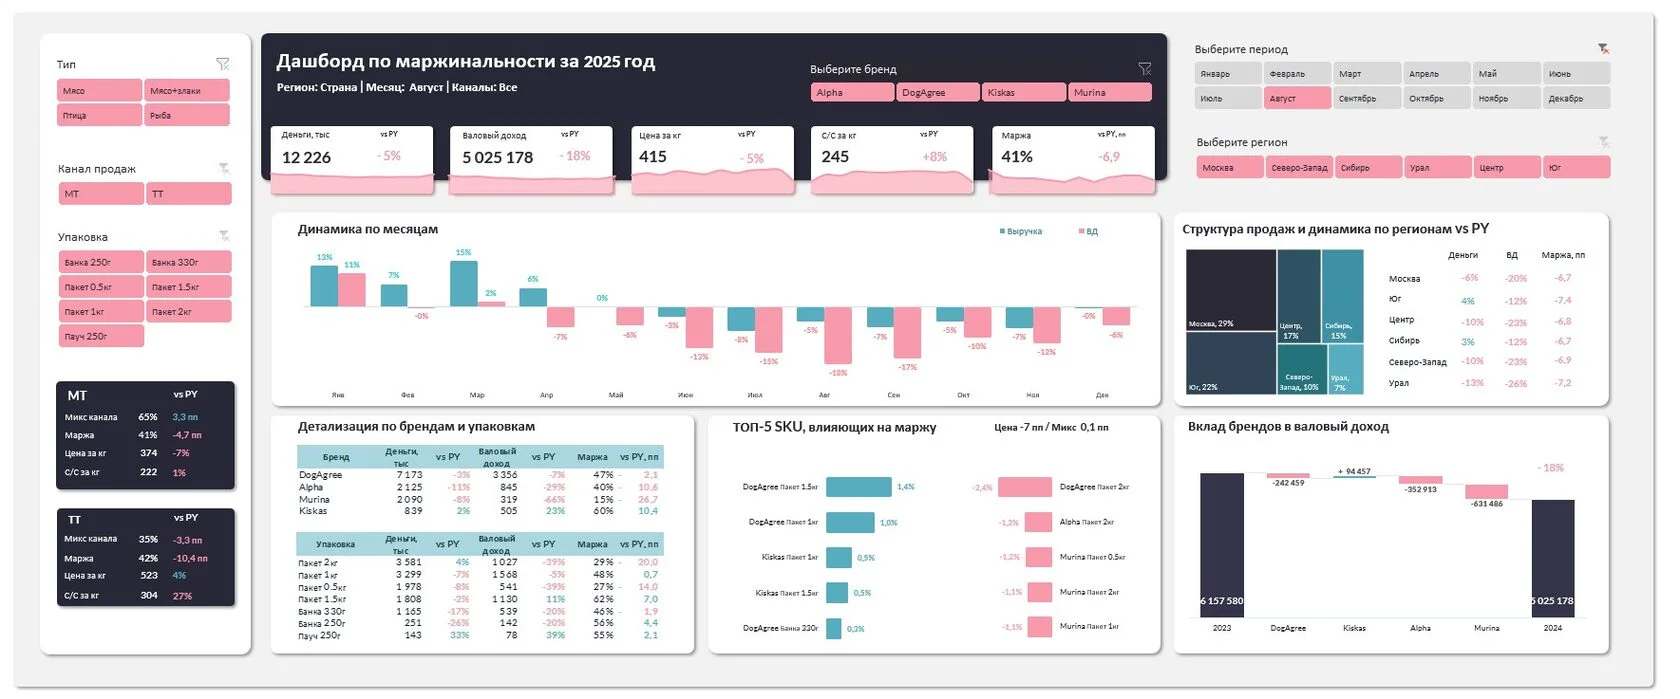Select Kiskas in the brand slicer
Viewport: 1680px width, 699px height.
(1024, 92)
